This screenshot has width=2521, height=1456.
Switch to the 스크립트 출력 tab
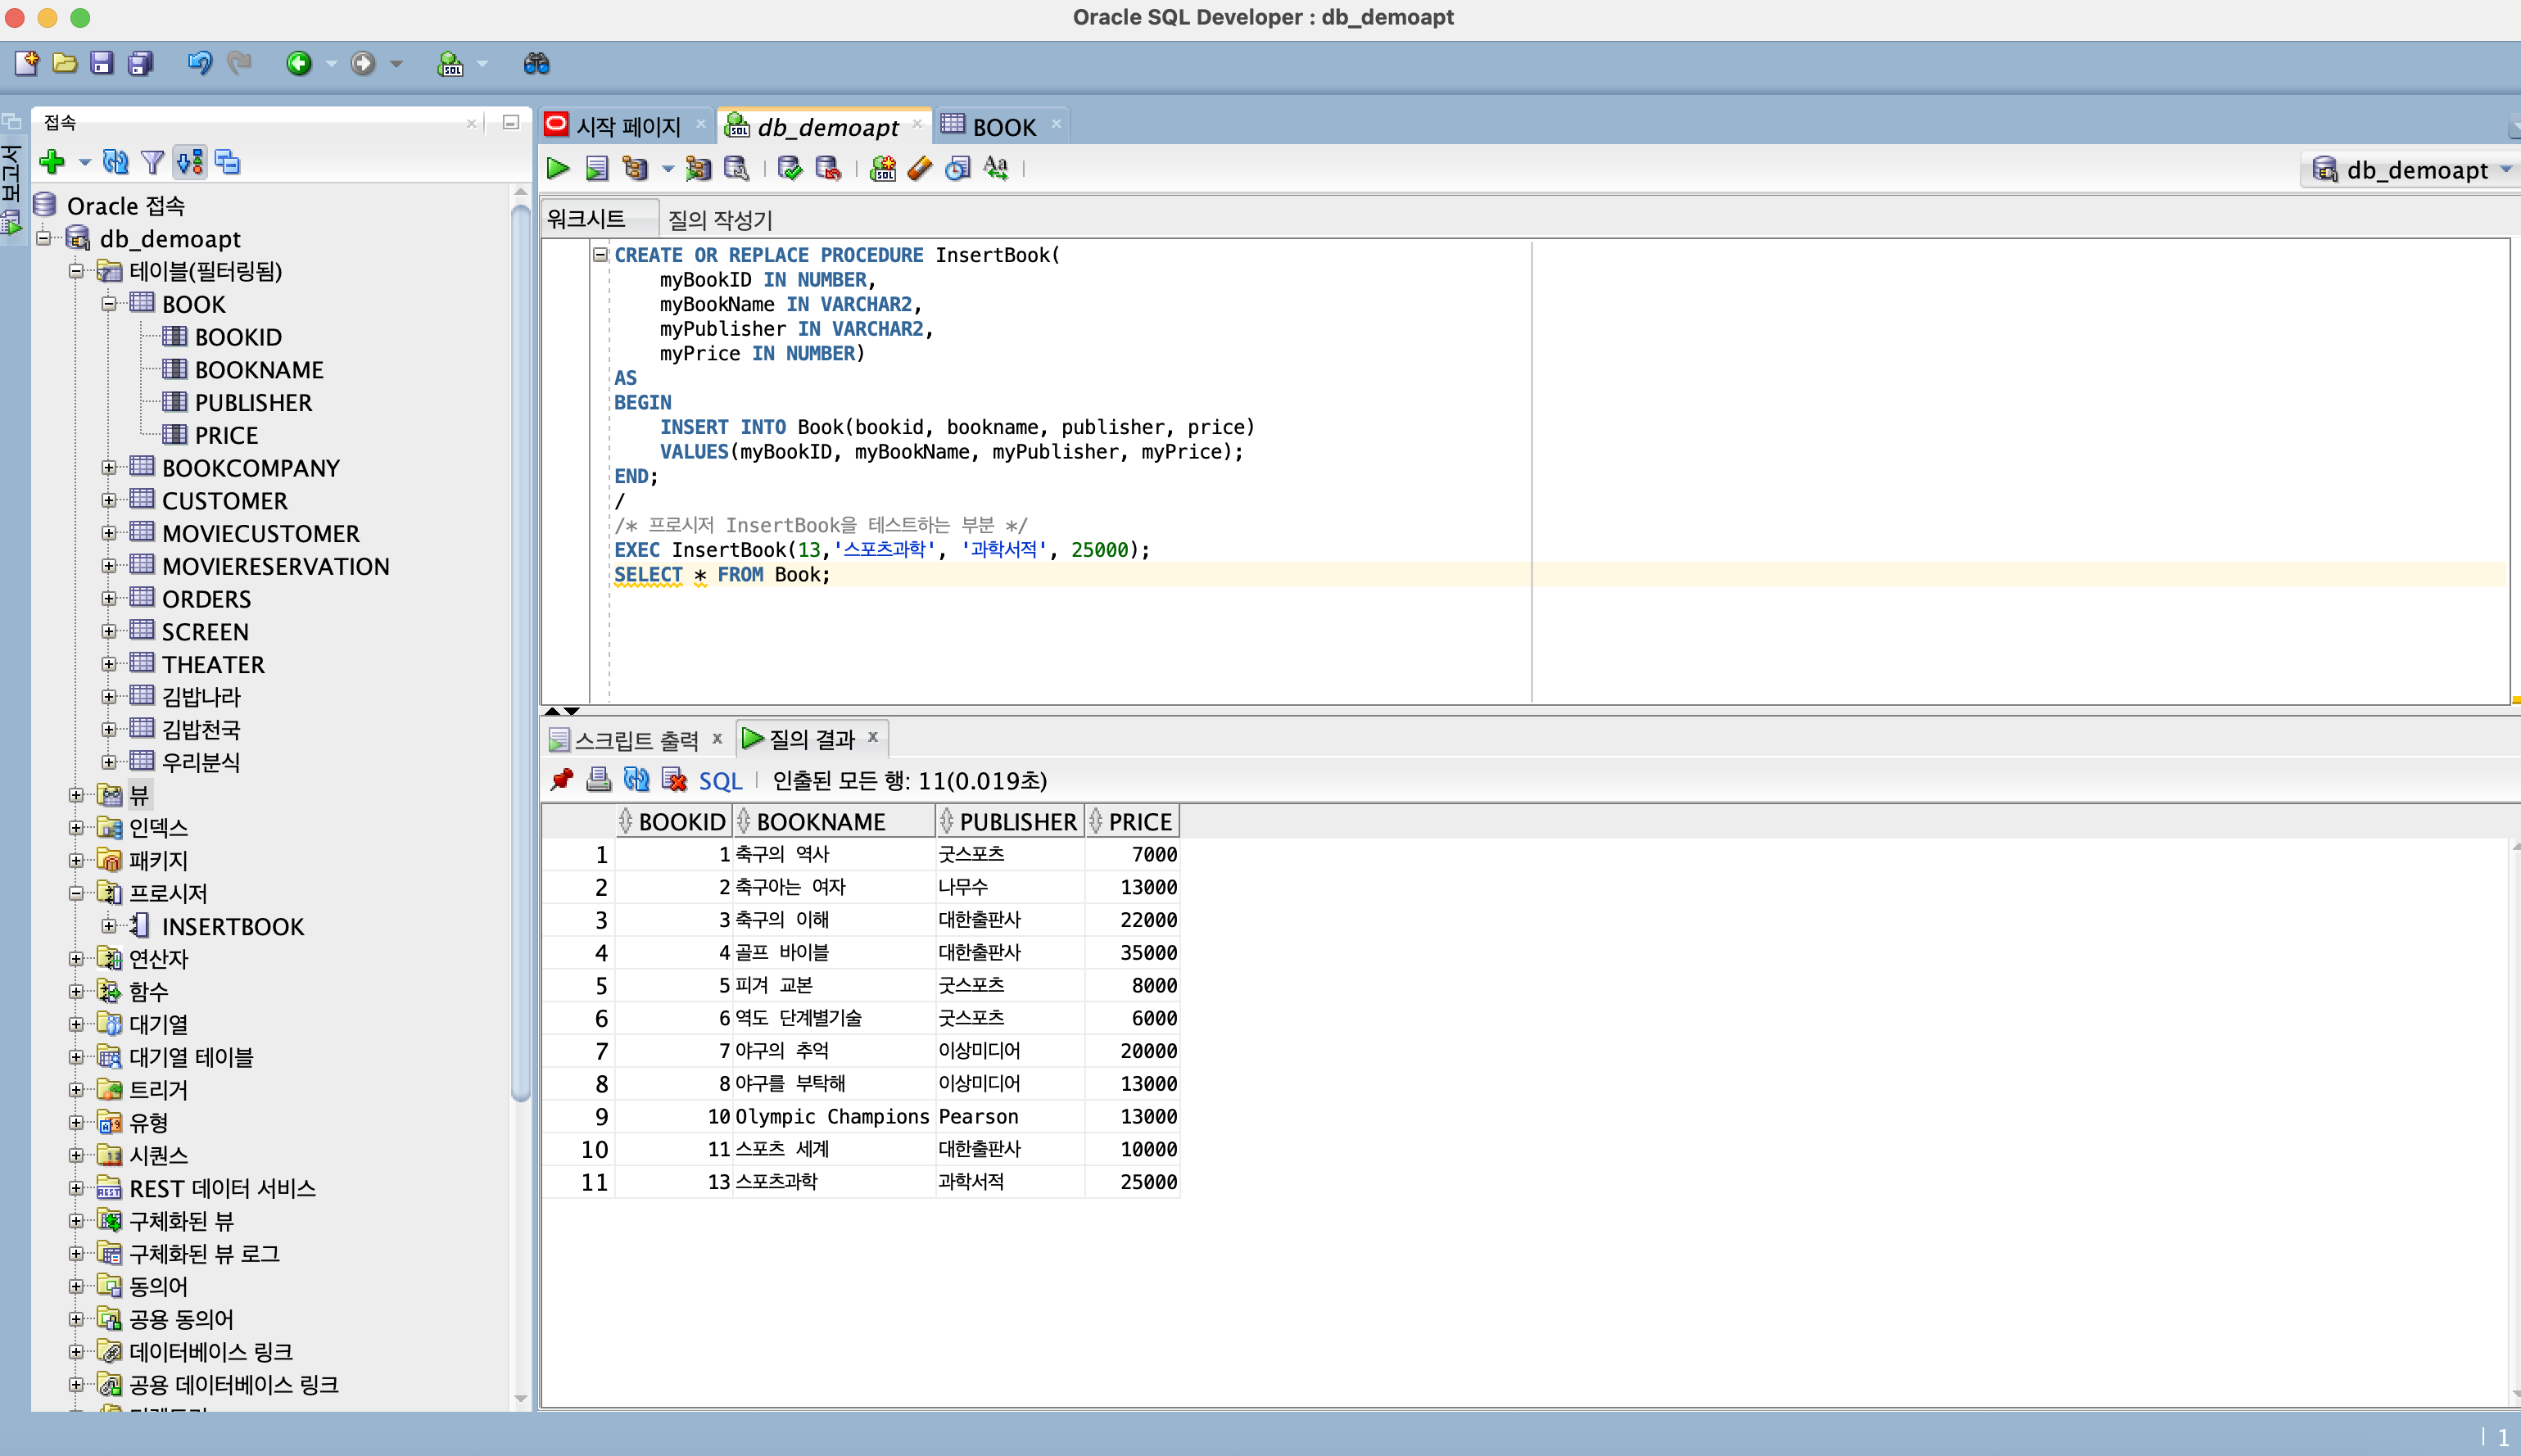[635, 739]
